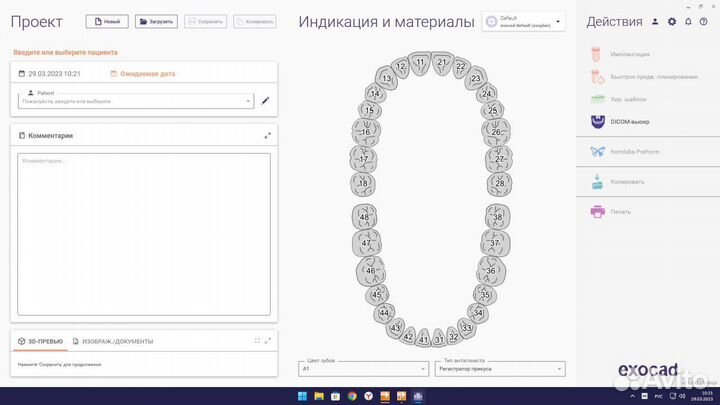
Task: Expand the 3D preview panel
Action: (268, 341)
